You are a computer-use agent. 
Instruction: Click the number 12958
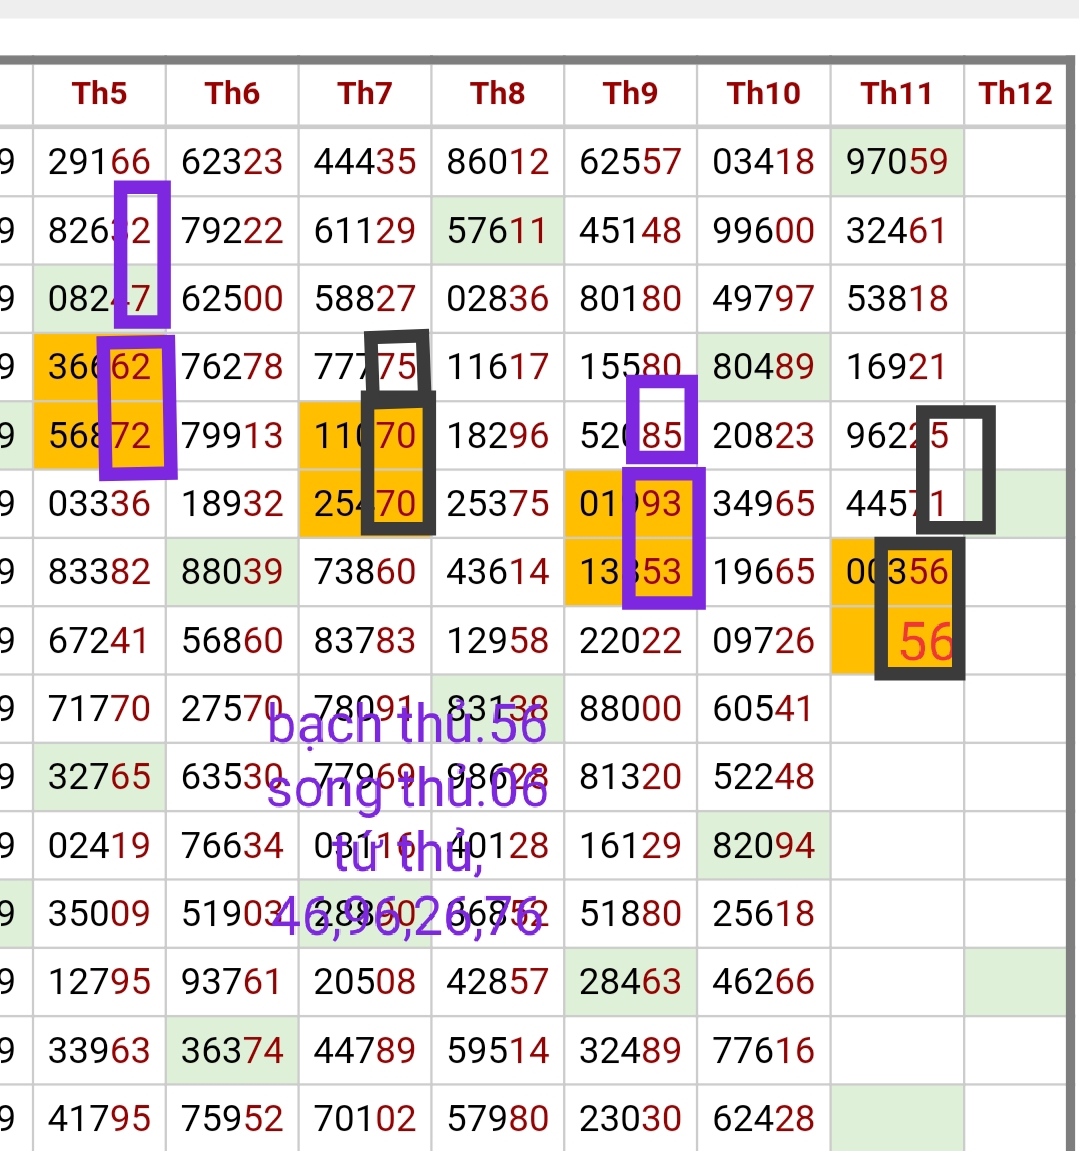pyautogui.click(x=498, y=641)
